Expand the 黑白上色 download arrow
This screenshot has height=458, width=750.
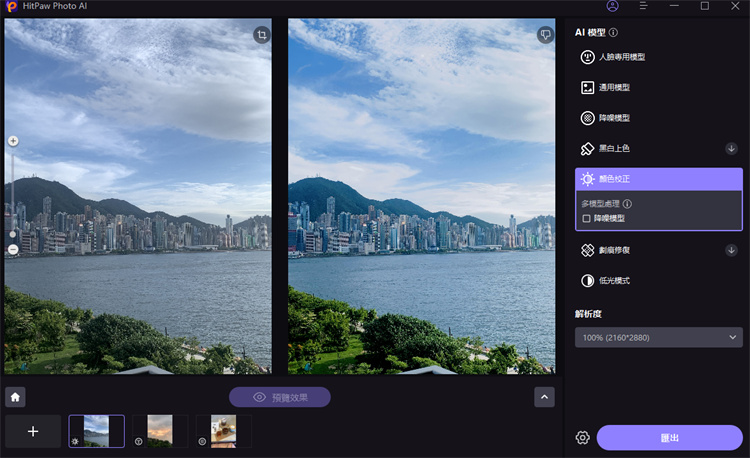point(731,148)
